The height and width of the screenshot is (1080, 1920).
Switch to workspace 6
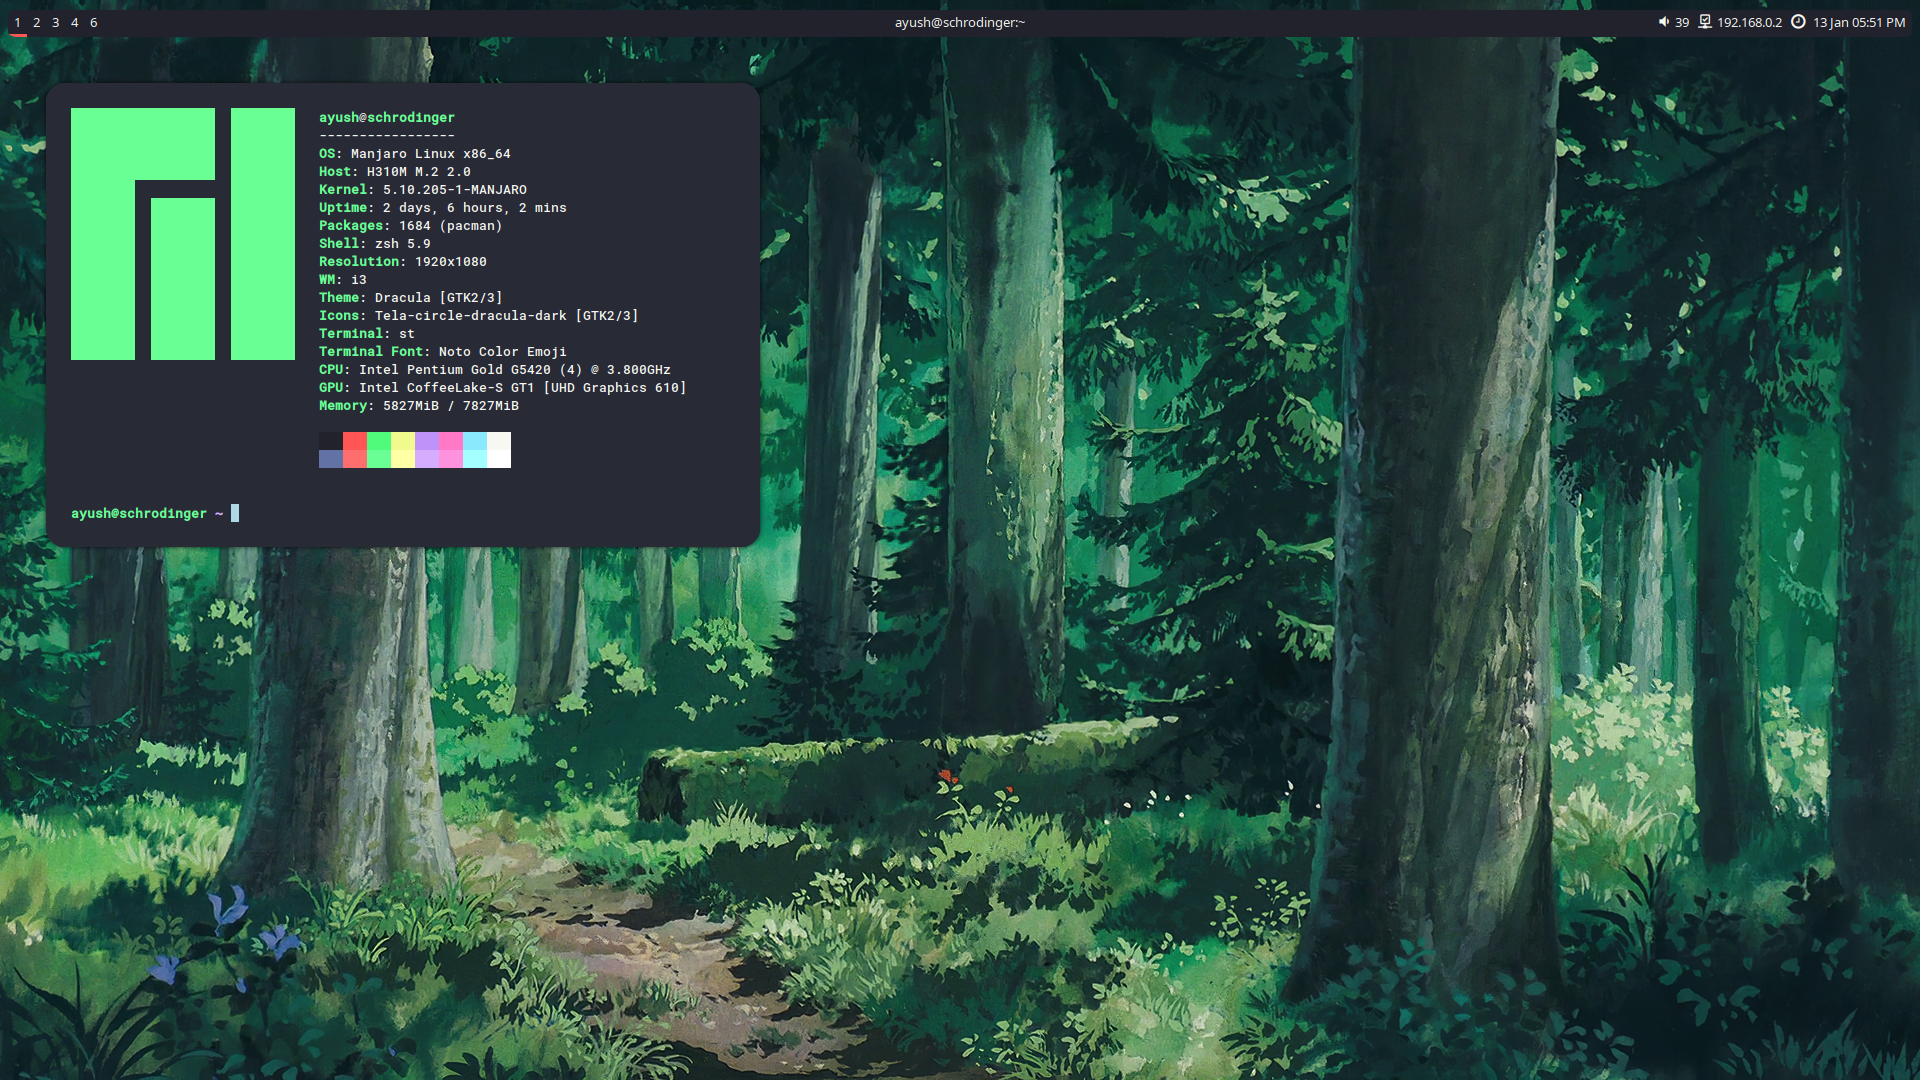(94, 22)
